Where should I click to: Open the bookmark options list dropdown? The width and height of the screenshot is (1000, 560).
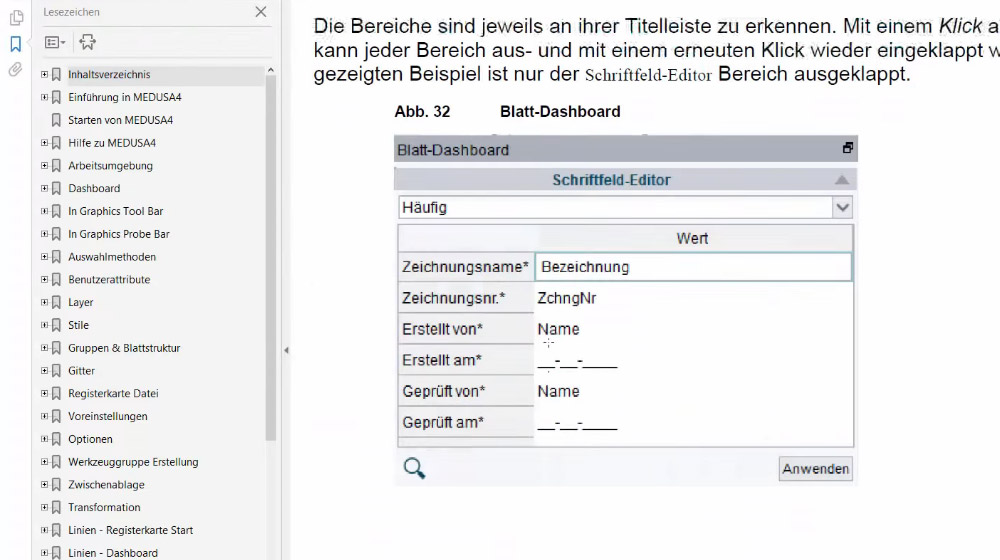tap(55, 42)
